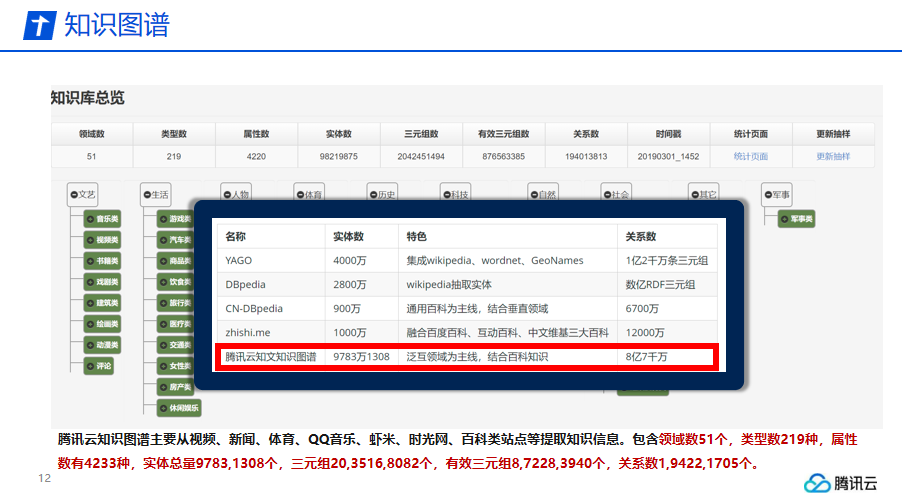Image resolution: width=902 pixels, height=502 pixels.
Task: Click the 属性数 value 4220
Action: (256, 156)
